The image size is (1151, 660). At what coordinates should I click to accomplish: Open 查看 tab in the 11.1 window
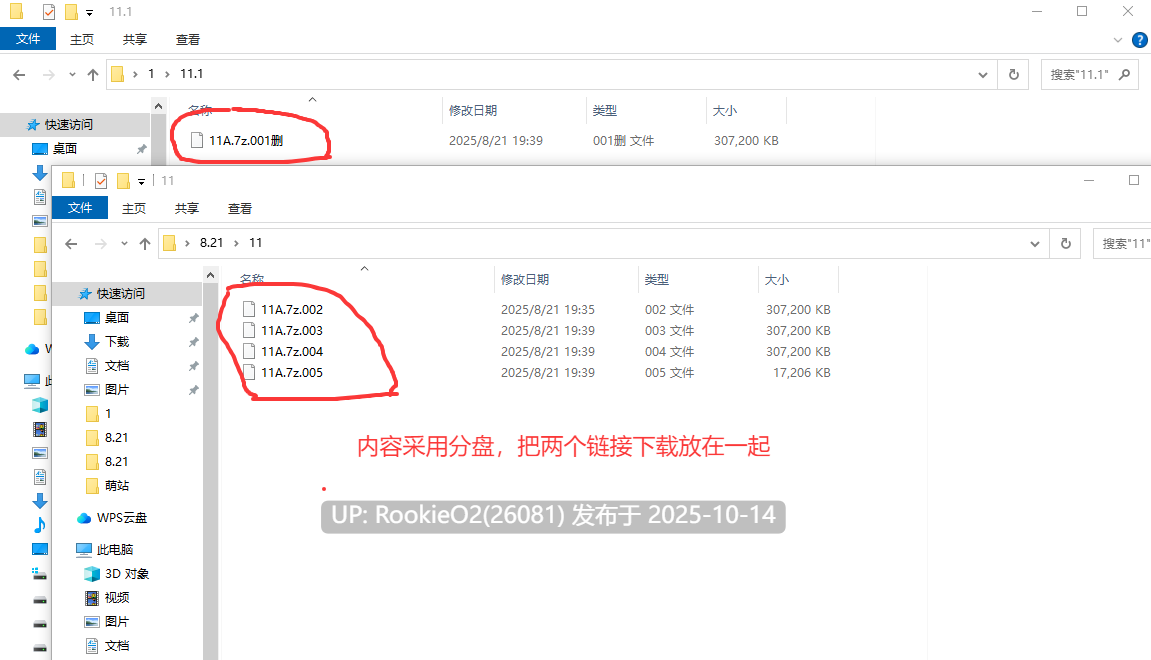[x=187, y=40]
